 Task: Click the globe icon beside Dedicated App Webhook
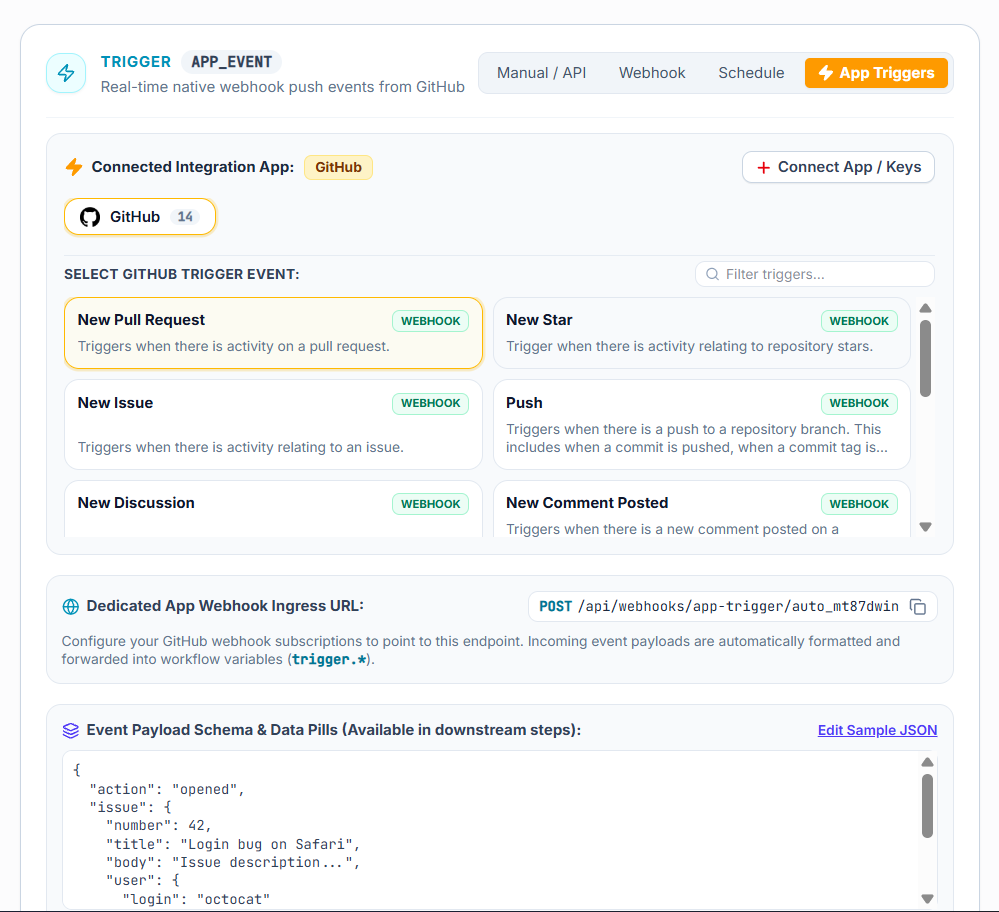[x=71, y=607]
